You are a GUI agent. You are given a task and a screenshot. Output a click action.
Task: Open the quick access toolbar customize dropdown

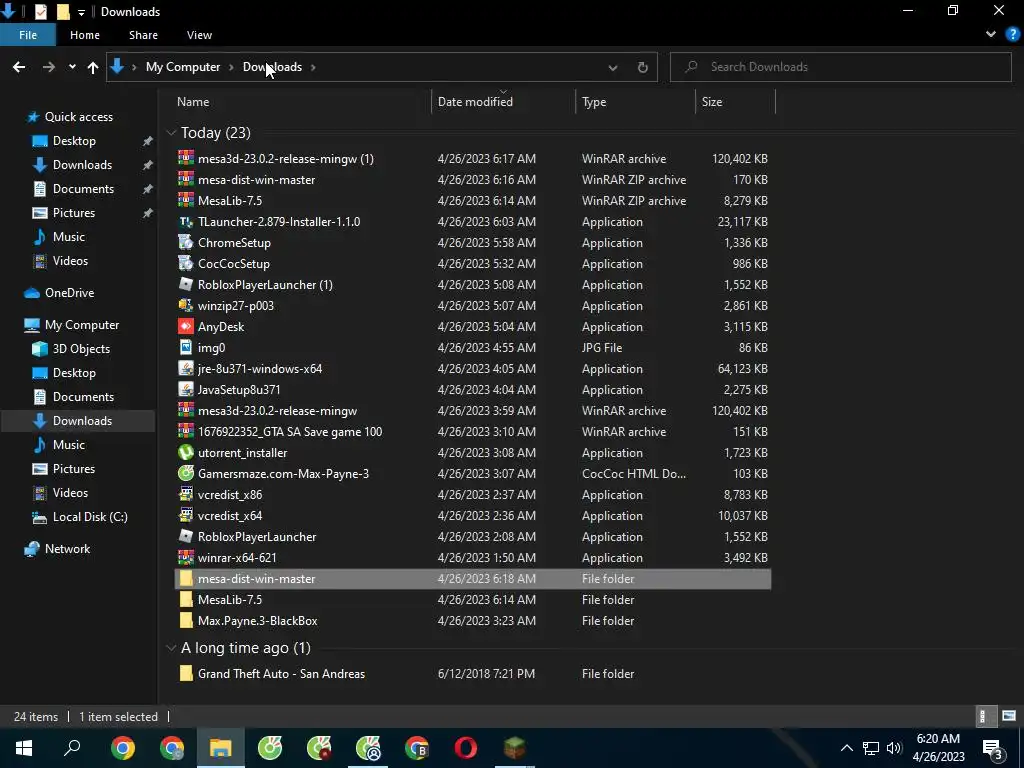click(81, 12)
